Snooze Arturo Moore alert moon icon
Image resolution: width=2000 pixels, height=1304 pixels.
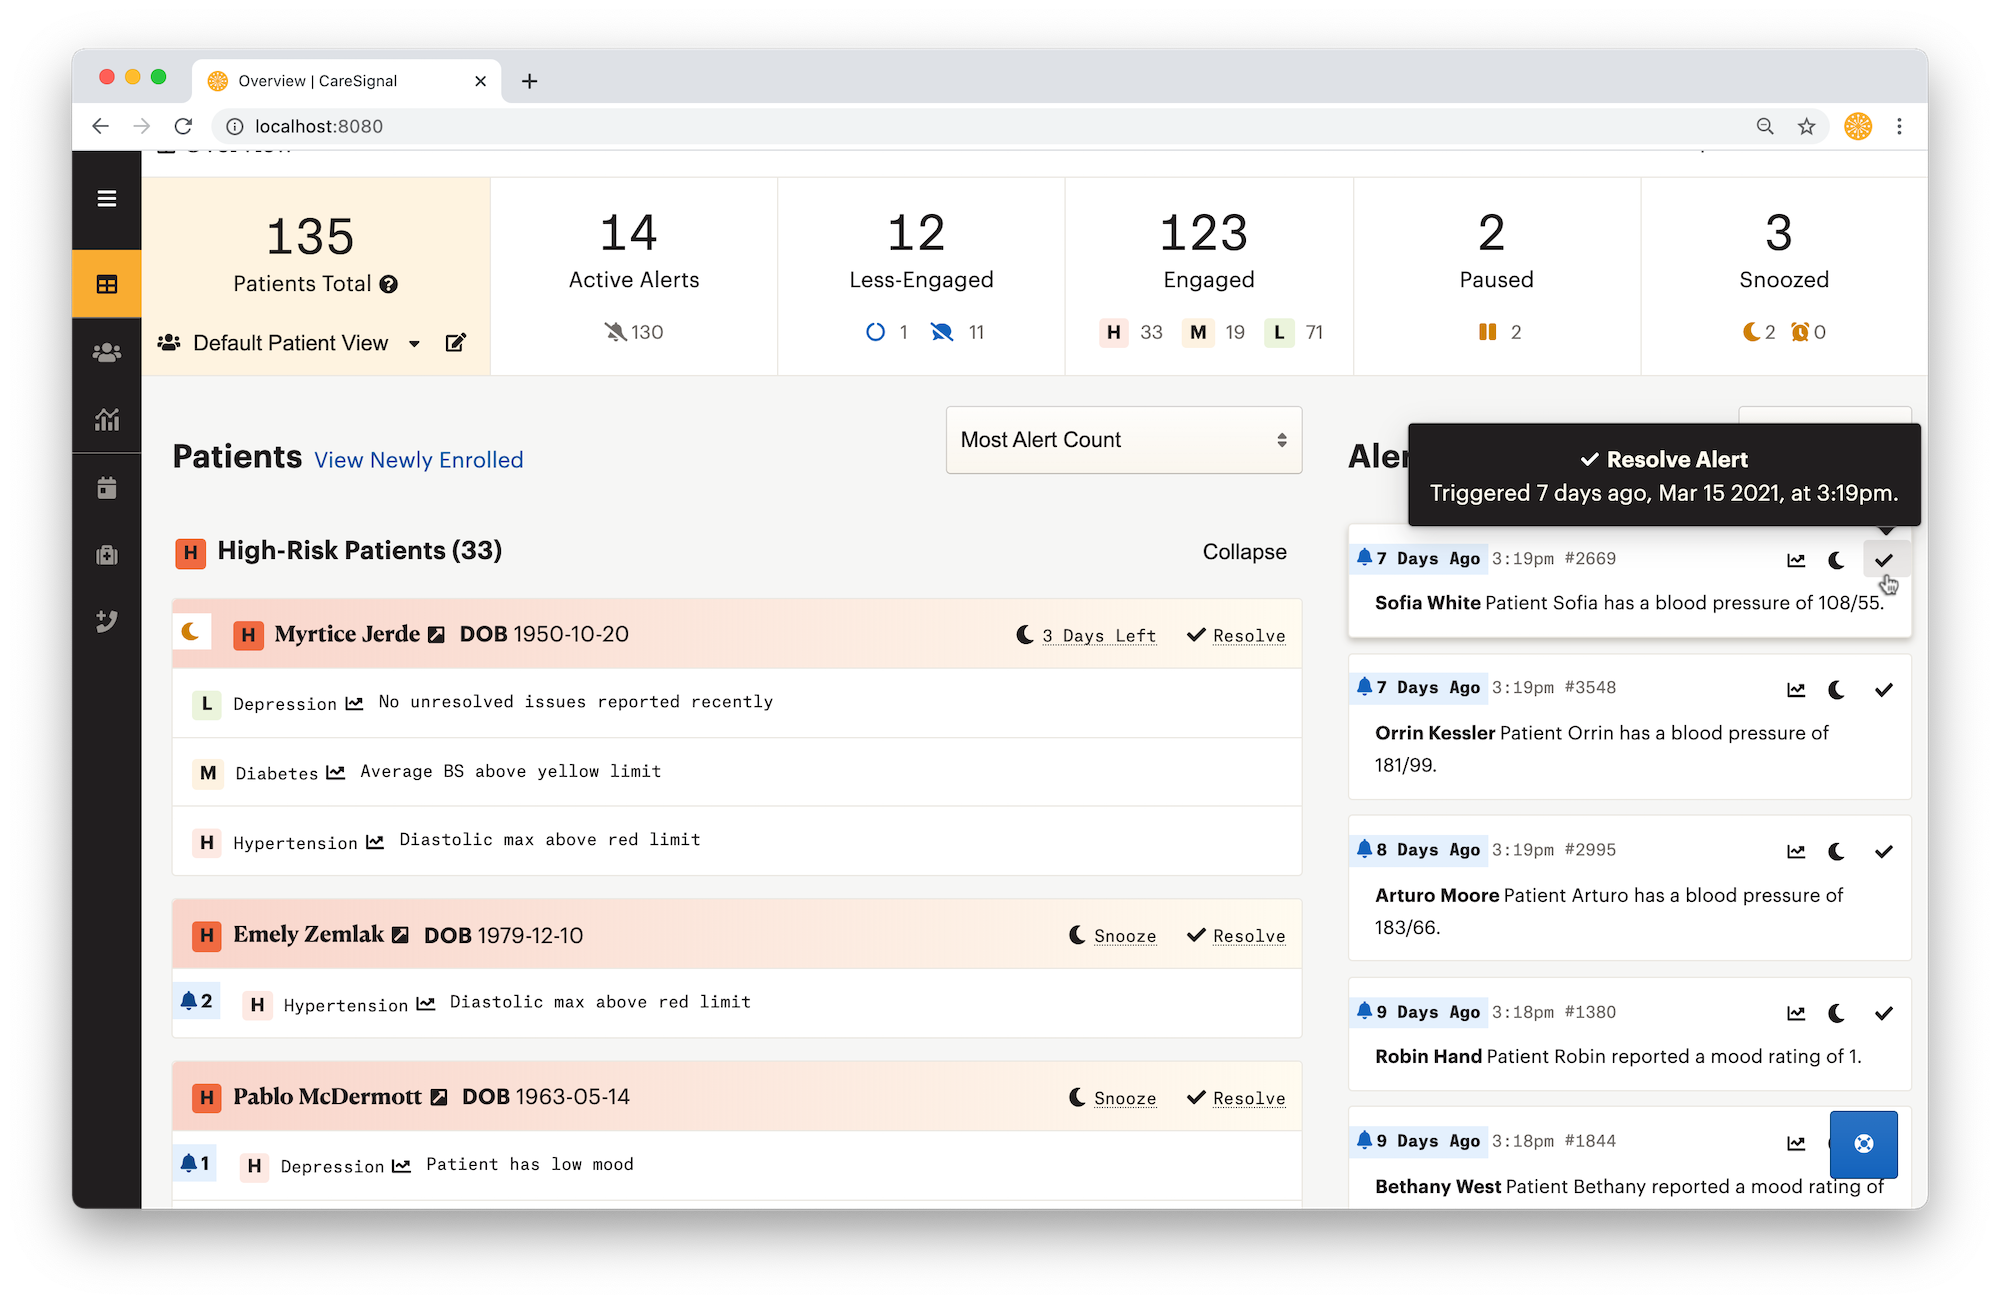(1836, 852)
